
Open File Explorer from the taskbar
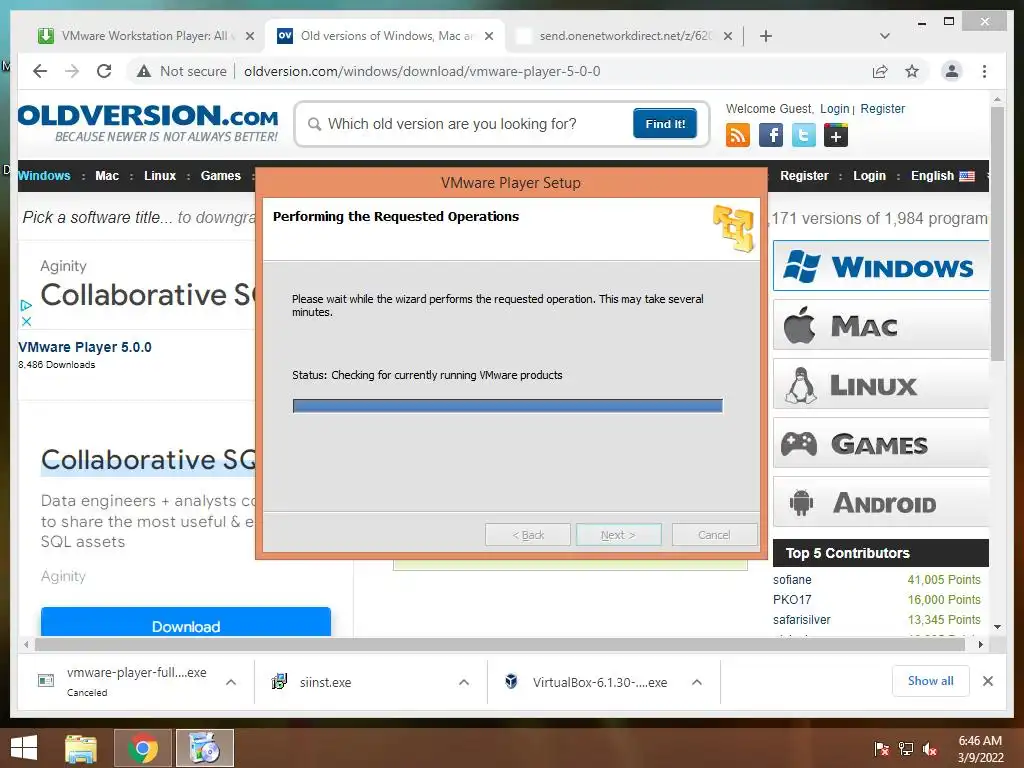(x=81, y=748)
